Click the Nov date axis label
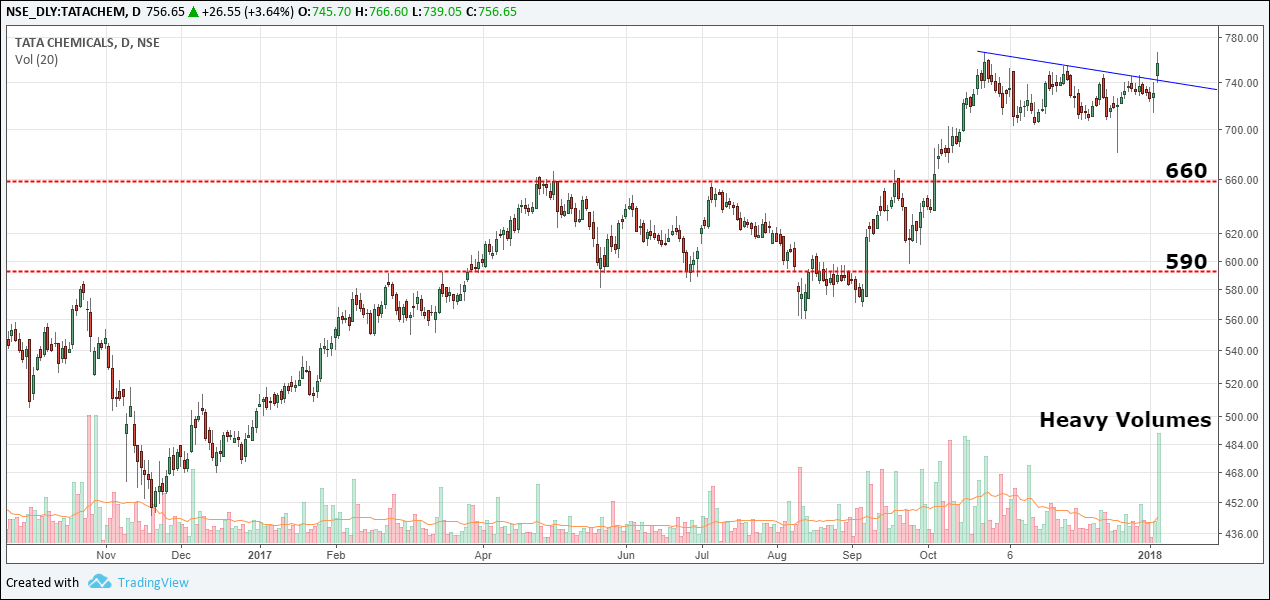The height and width of the screenshot is (600, 1270). (x=106, y=554)
